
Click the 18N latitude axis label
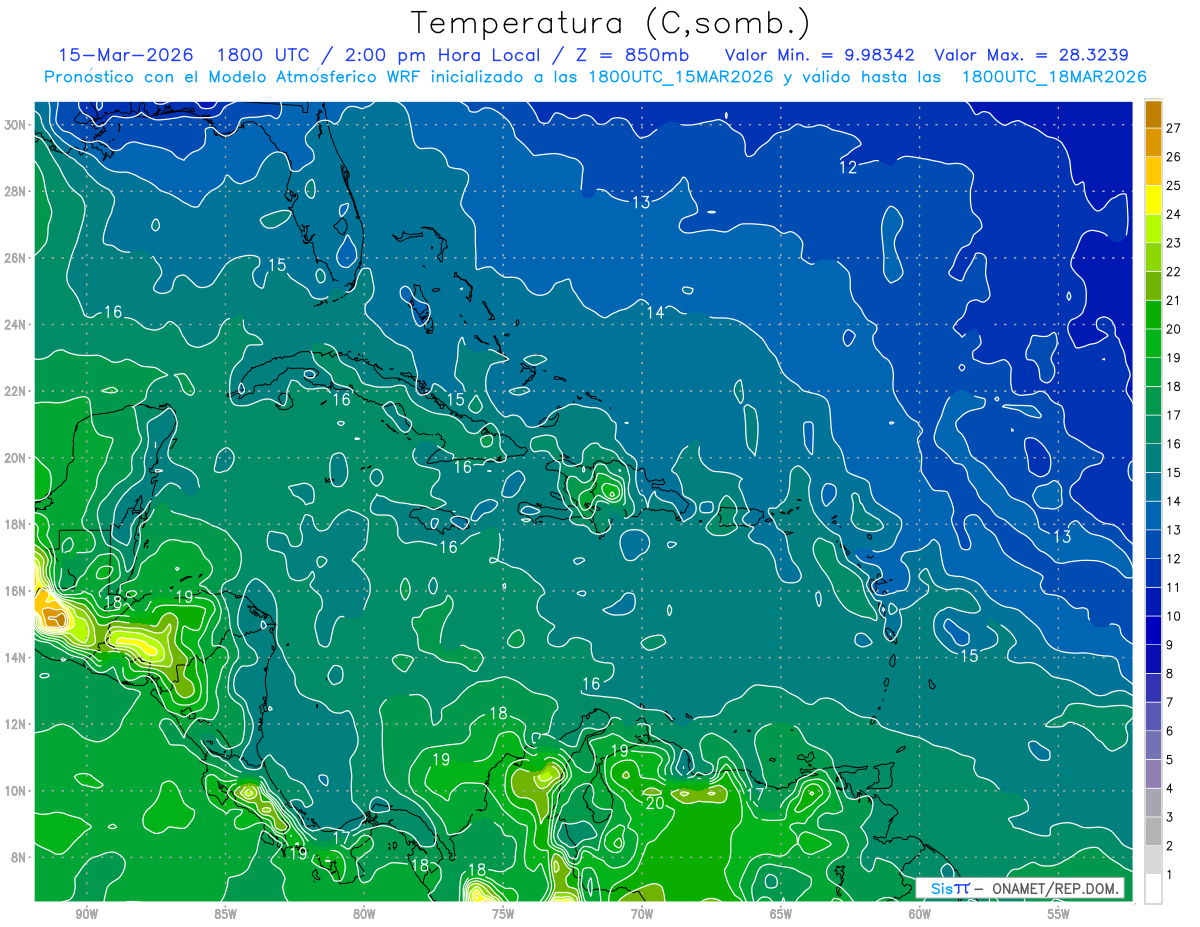(16, 524)
